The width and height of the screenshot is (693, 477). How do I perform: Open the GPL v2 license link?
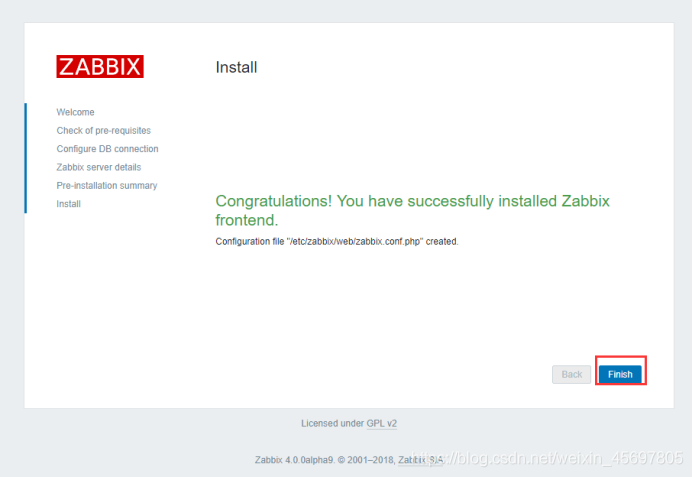381,424
